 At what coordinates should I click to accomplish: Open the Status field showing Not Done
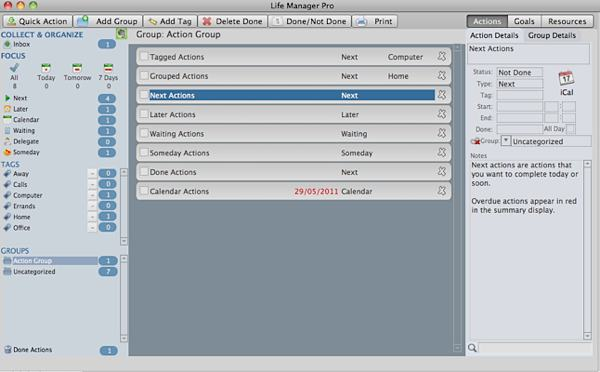click(520, 72)
